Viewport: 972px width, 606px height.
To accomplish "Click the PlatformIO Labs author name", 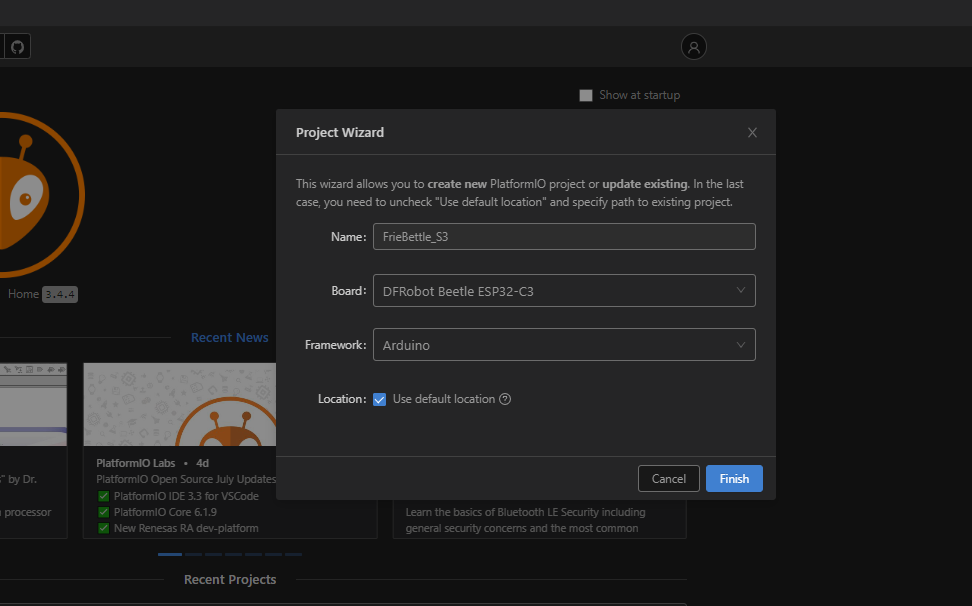I will 136,463.
